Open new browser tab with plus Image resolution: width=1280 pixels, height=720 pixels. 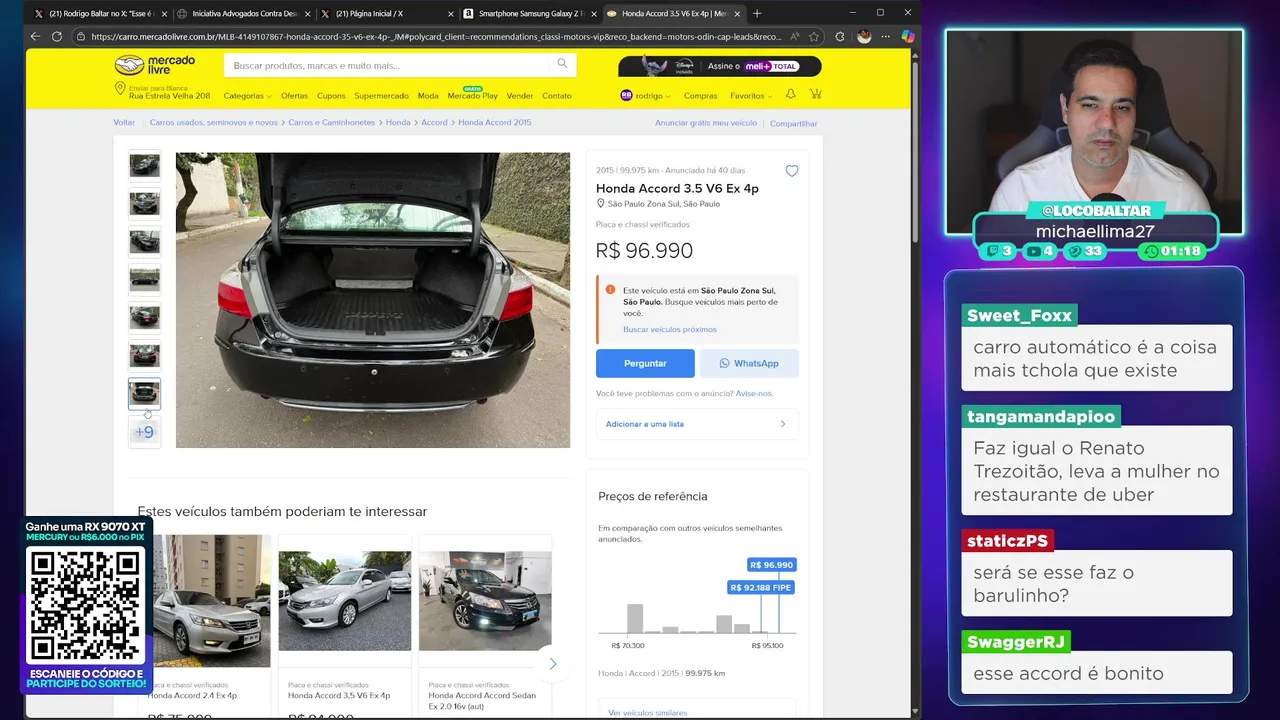click(757, 13)
